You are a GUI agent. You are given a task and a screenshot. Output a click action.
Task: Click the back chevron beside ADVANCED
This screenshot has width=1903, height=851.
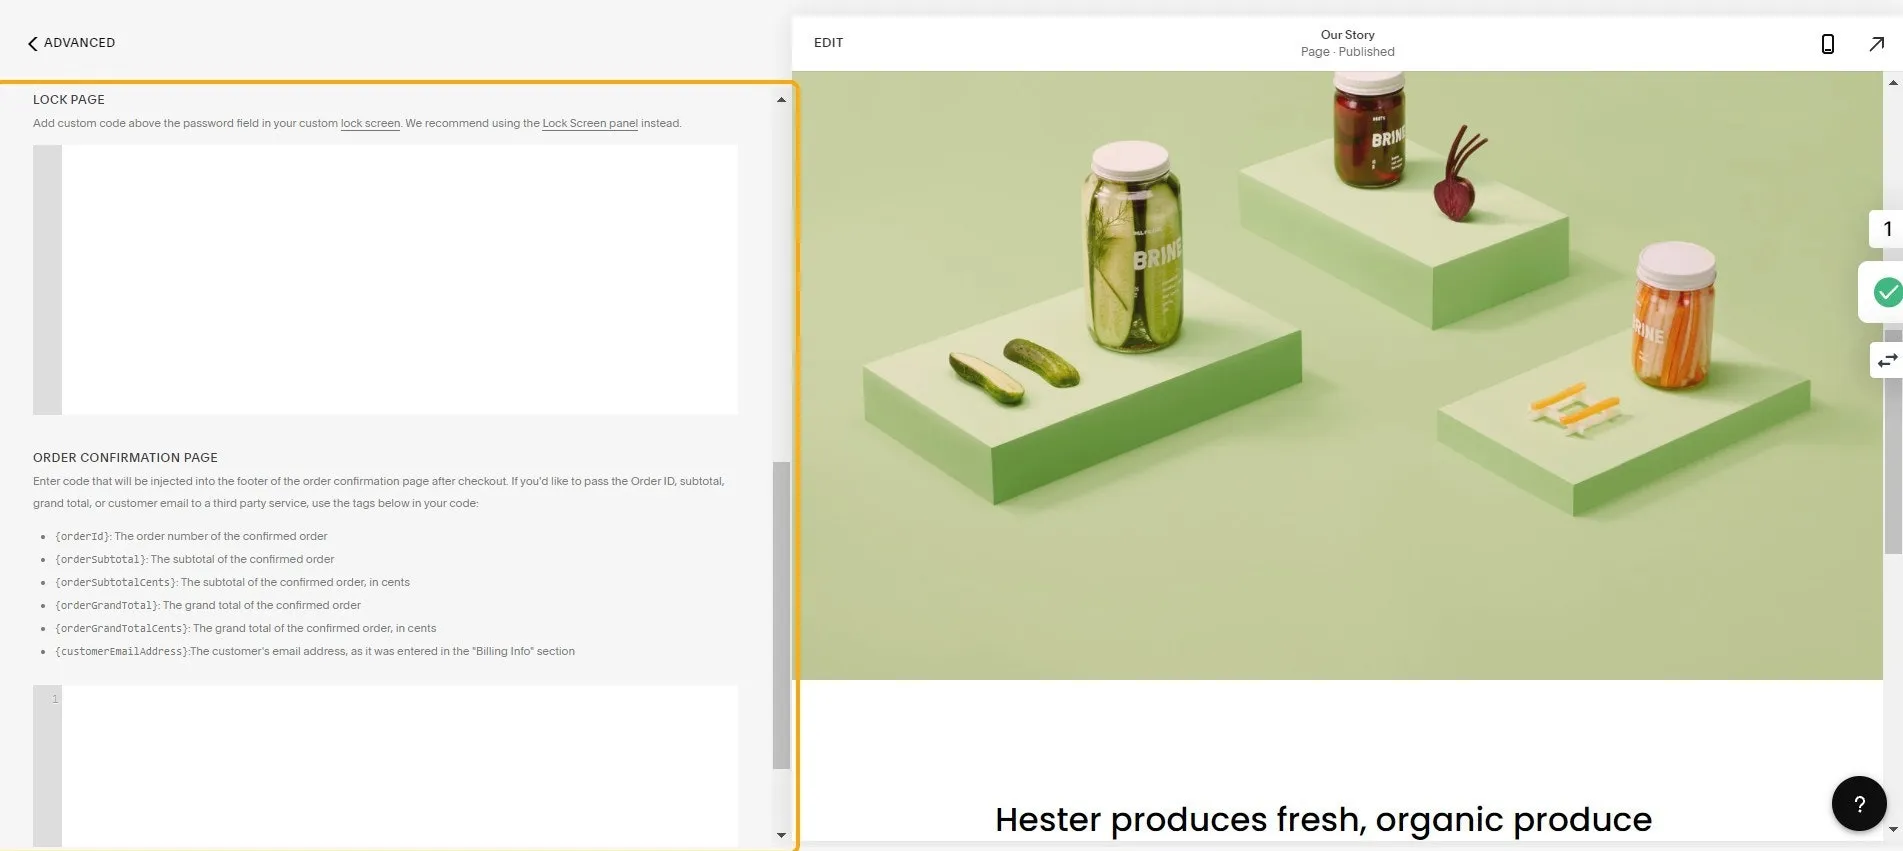32,43
